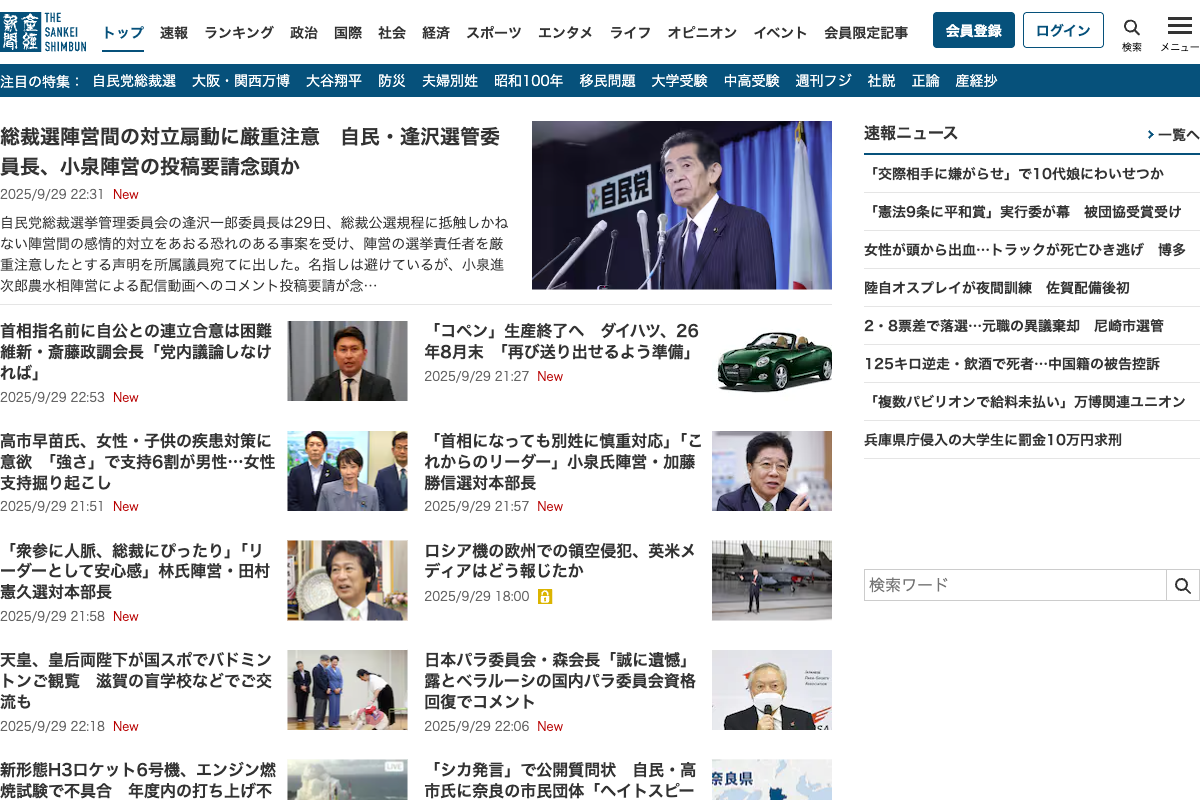Viewport: 1200px width, 800px height.
Task: Click the 会員登録 button
Action: [x=973, y=30]
